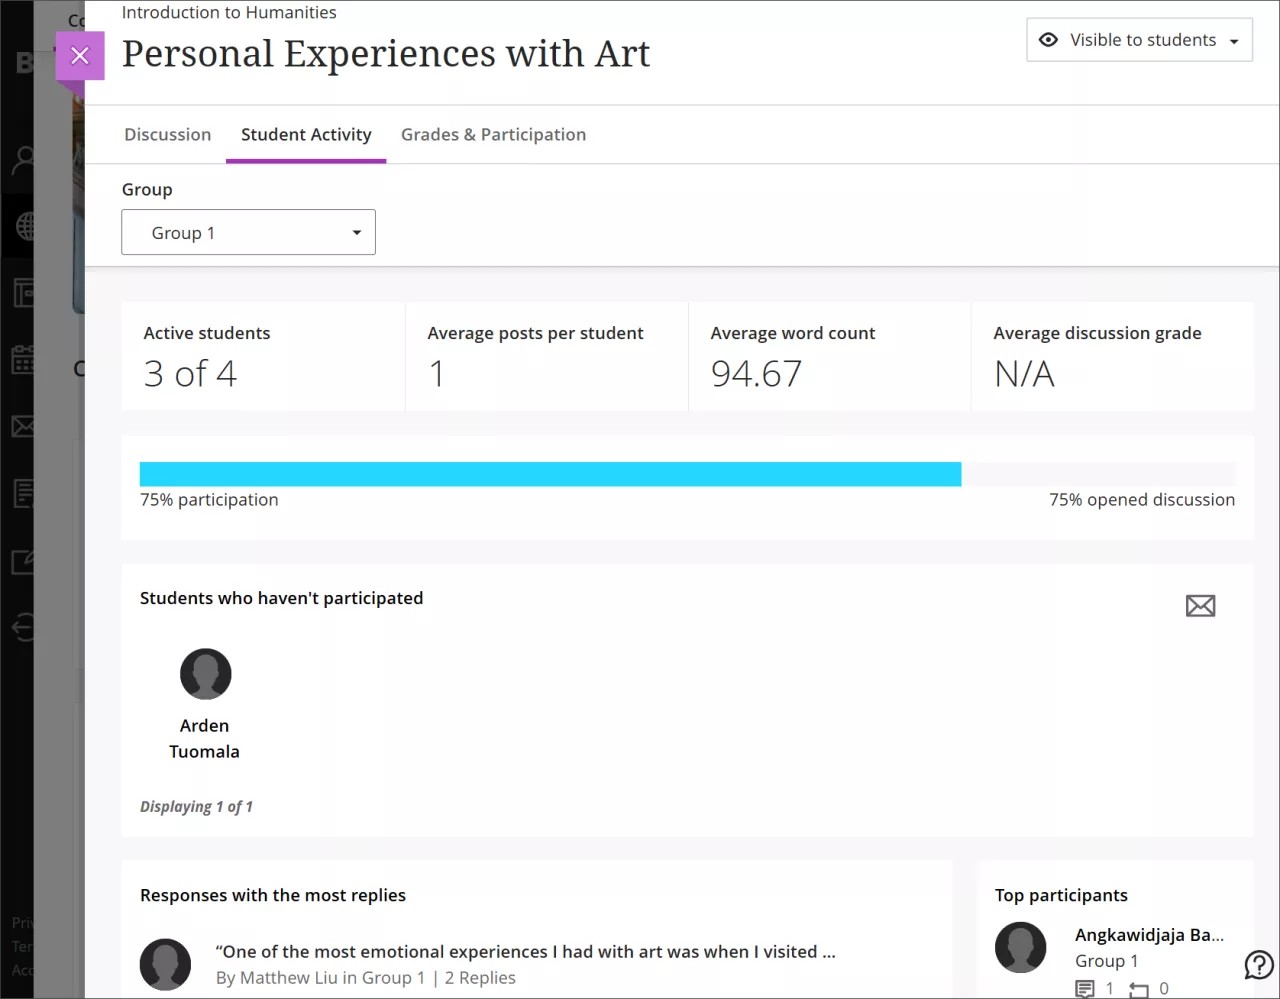This screenshot has height=999, width=1280.
Task: Toggle discussion visibility via Visible to students
Action: tap(1139, 40)
